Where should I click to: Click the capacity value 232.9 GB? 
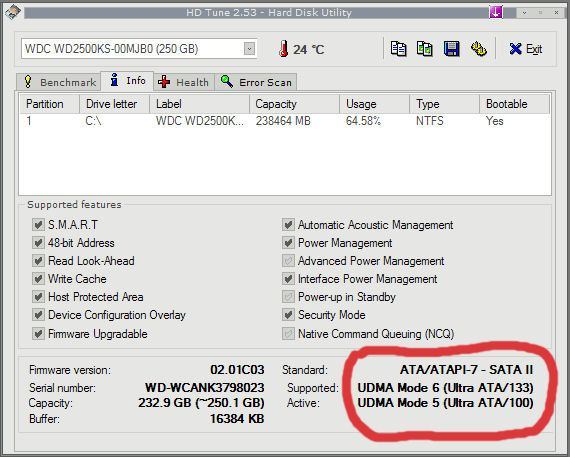pos(201,403)
